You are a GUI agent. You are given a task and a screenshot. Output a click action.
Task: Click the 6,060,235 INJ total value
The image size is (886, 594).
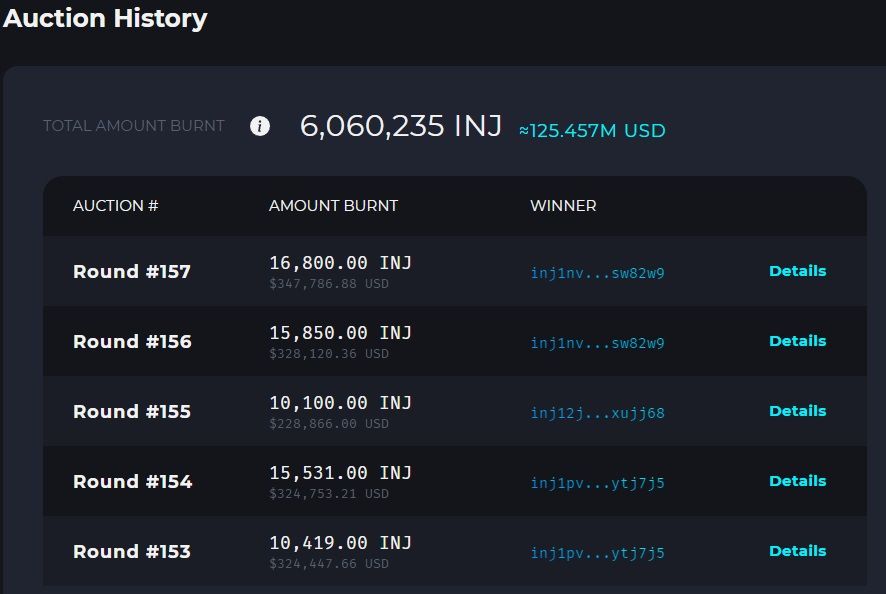401,126
